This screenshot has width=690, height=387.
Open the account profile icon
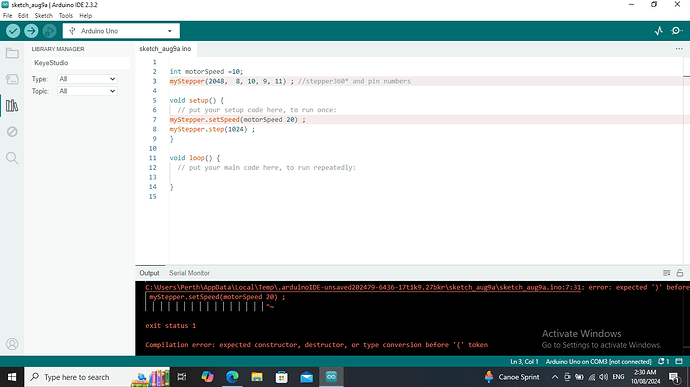point(12,344)
